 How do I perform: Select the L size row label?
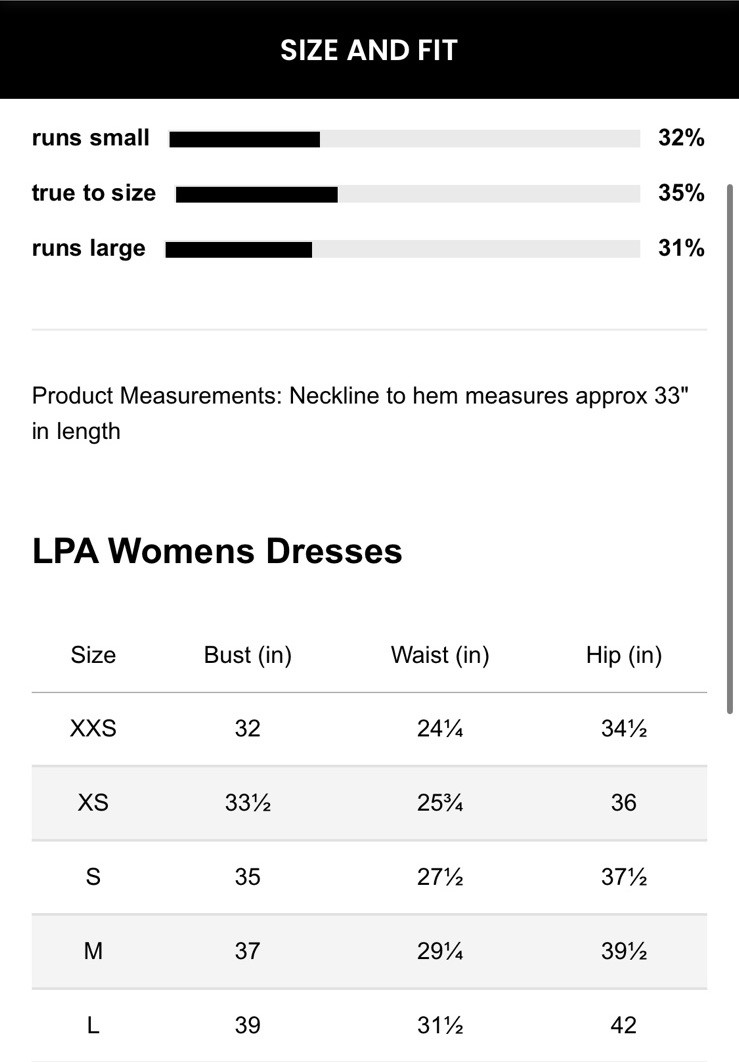point(93,1025)
